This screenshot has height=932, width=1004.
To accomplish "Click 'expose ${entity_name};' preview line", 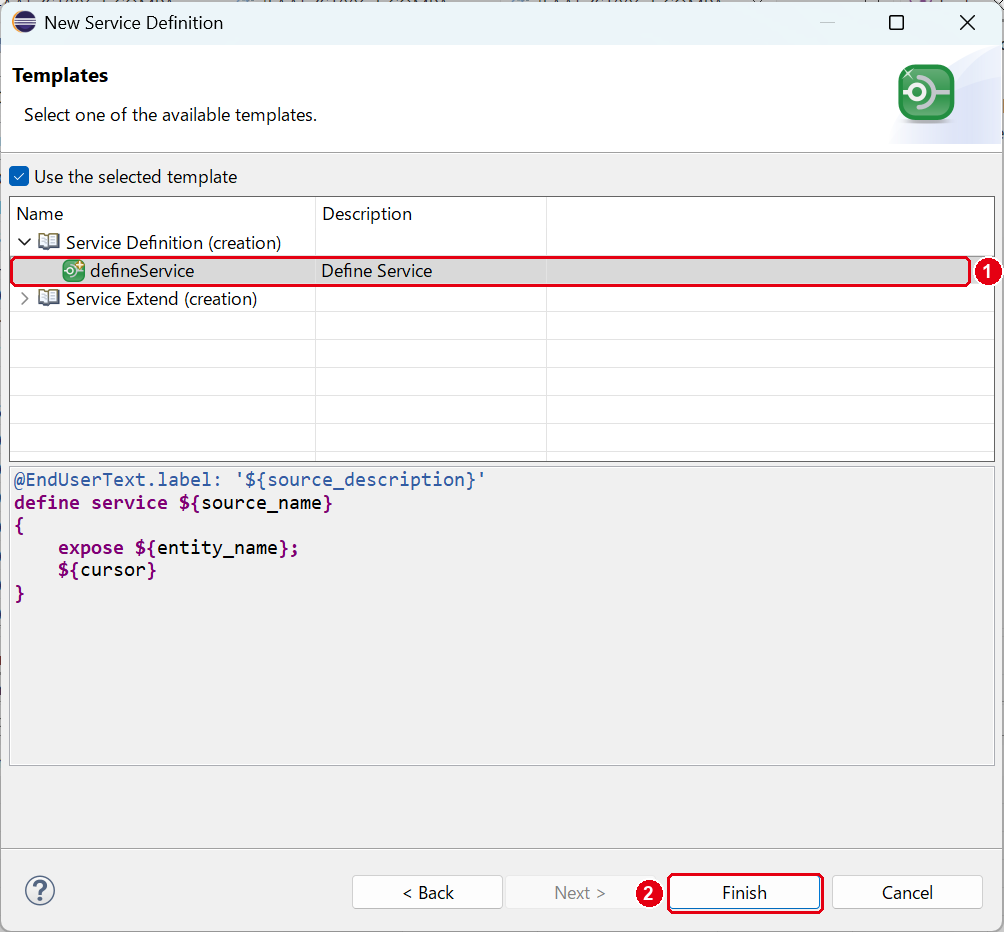I will pos(178,548).
